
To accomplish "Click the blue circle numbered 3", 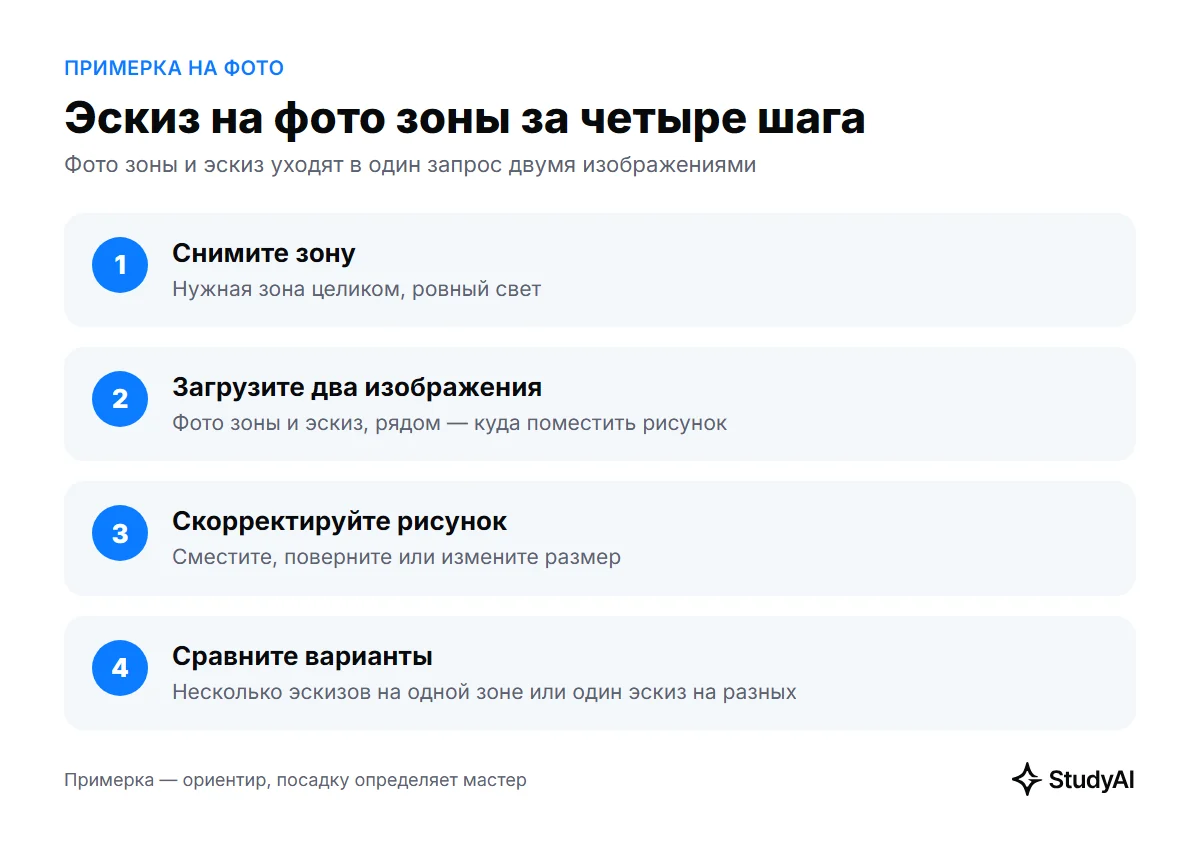I will pos(120,533).
